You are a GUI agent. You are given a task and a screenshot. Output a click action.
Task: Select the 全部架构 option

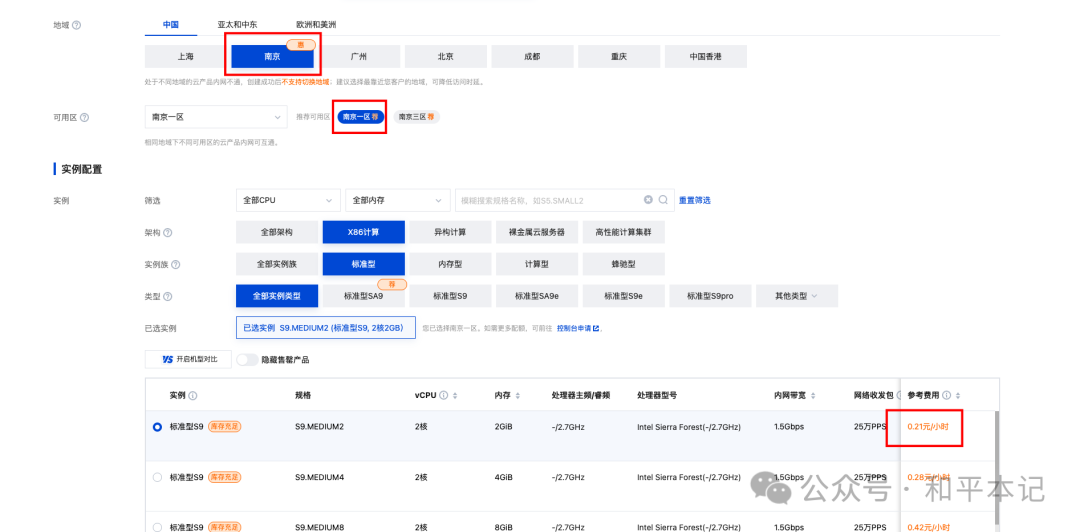pyautogui.click(x=277, y=232)
